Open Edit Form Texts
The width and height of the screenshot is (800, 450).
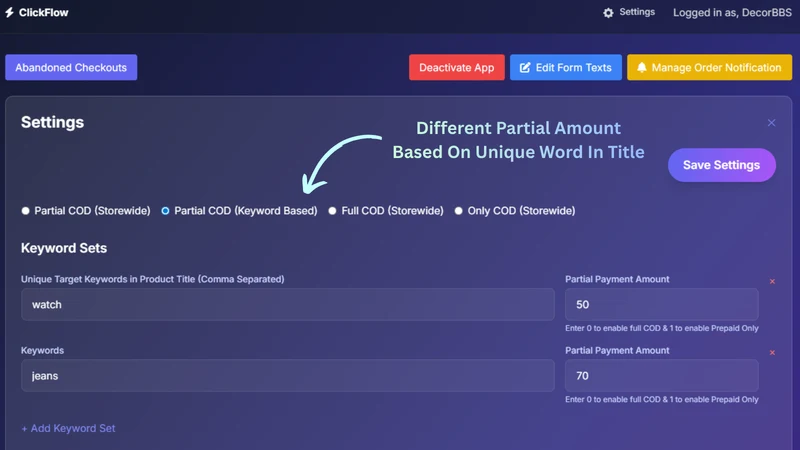(x=566, y=67)
